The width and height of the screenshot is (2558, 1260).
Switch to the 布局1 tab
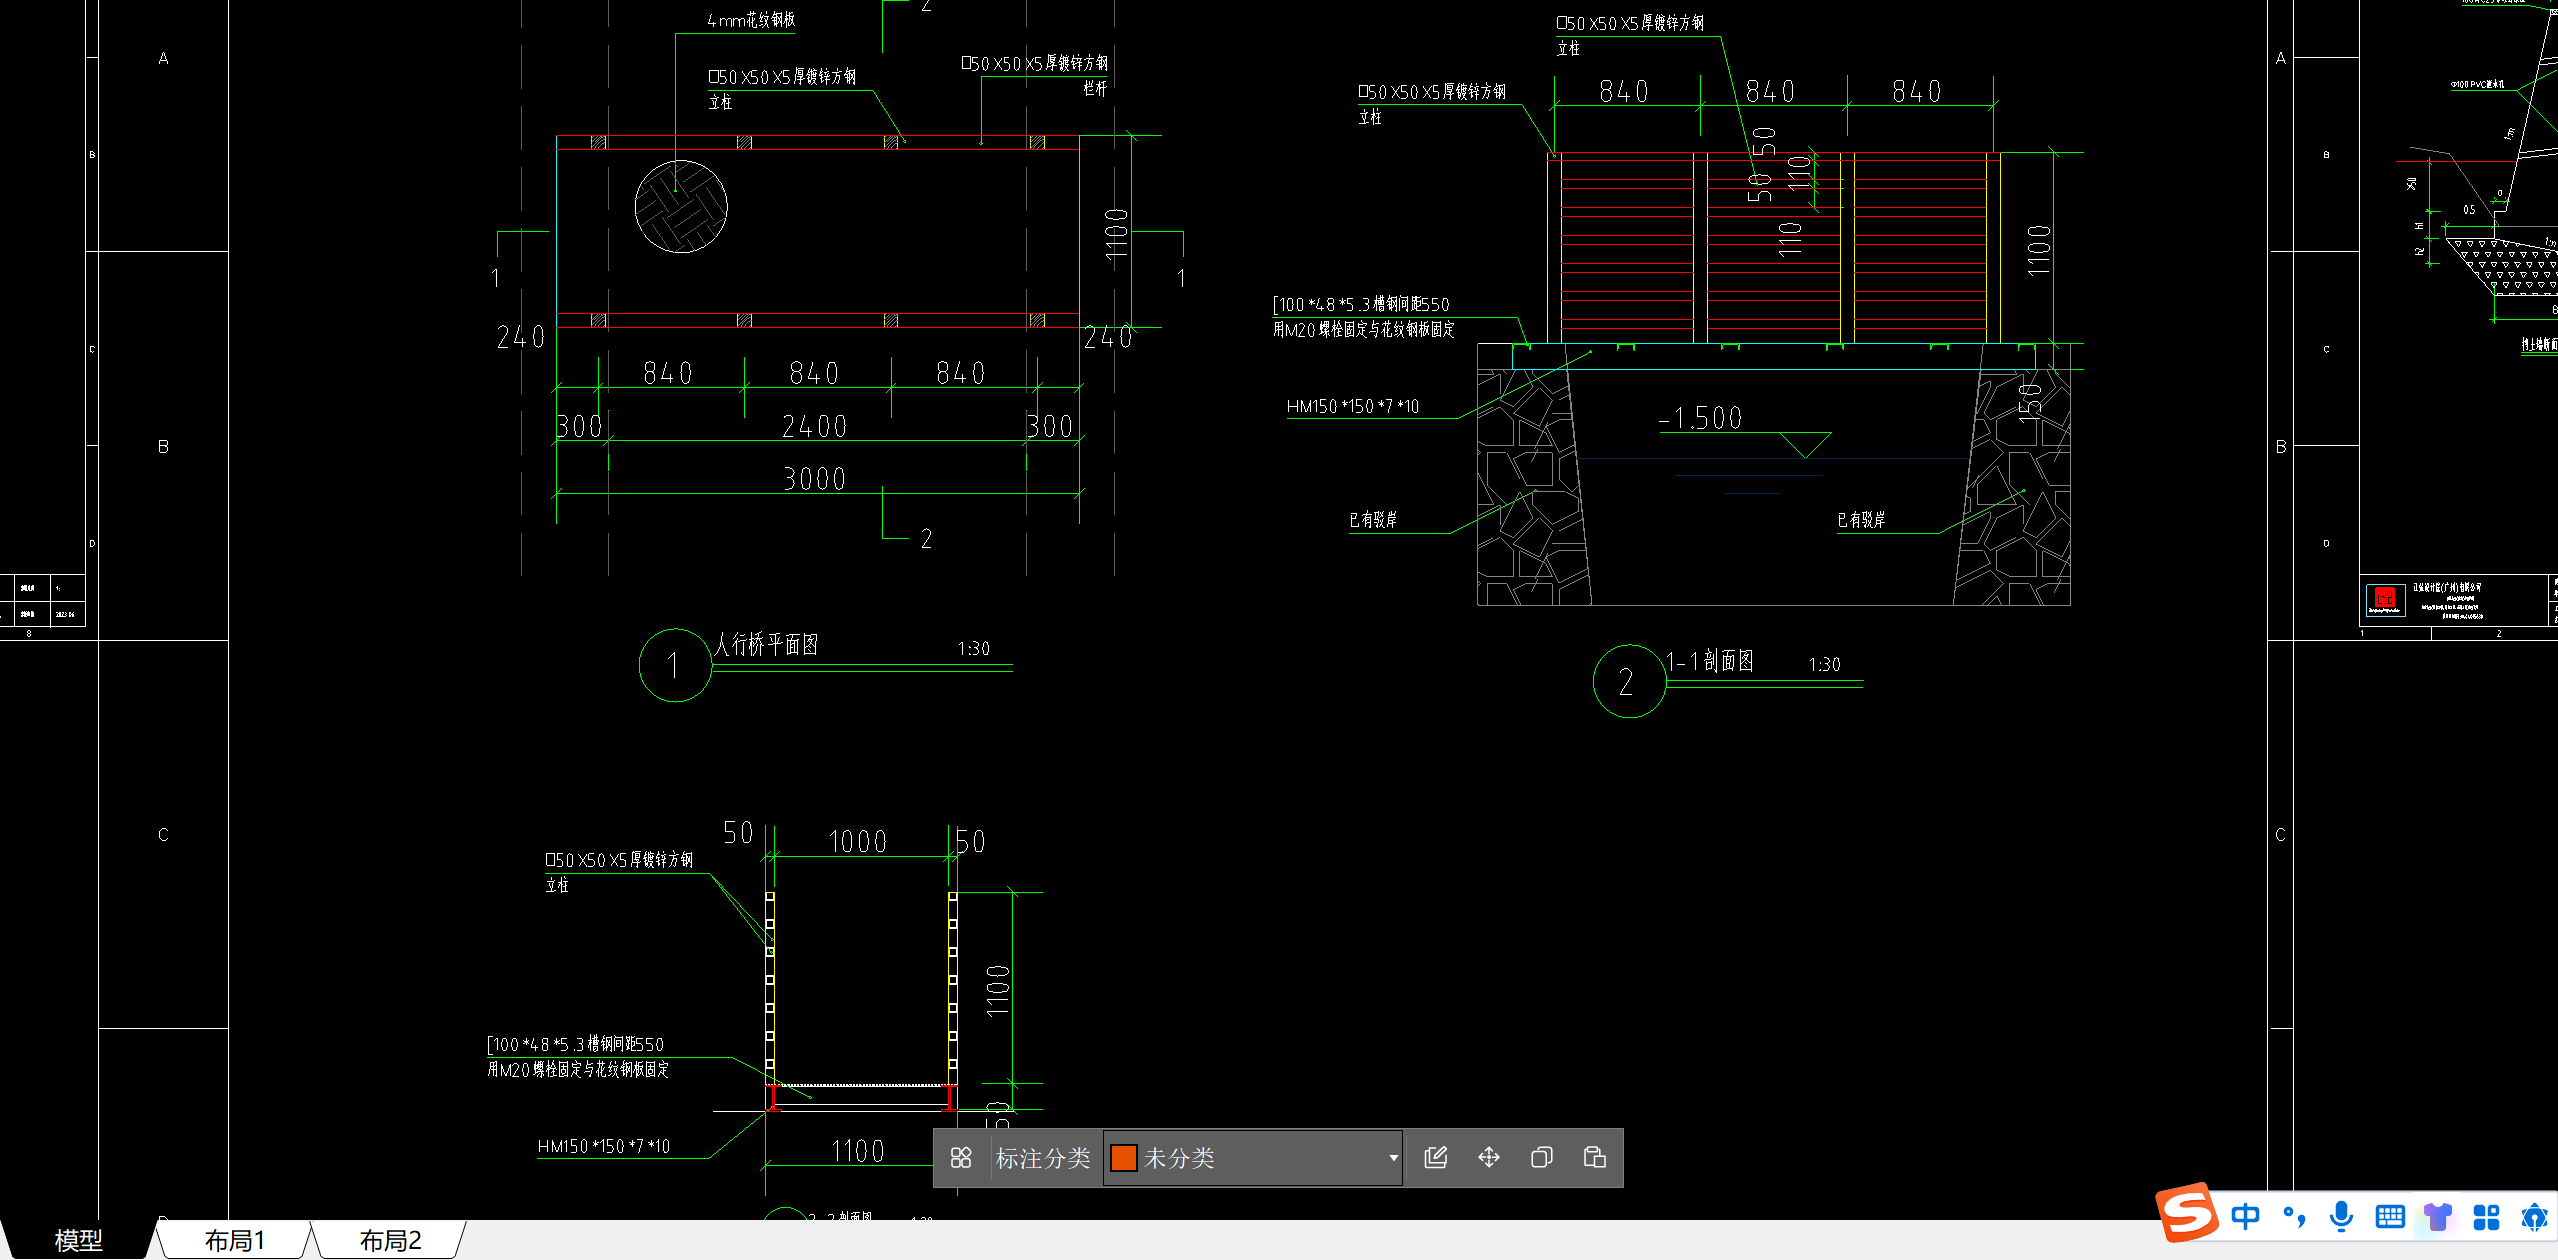235,1241
